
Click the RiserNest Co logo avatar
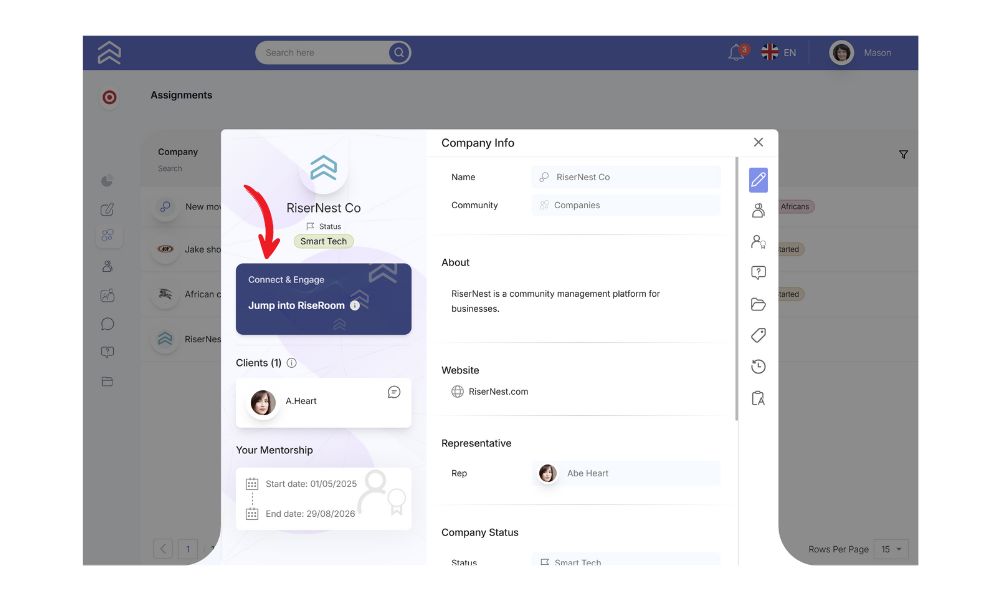click(323, 169)
